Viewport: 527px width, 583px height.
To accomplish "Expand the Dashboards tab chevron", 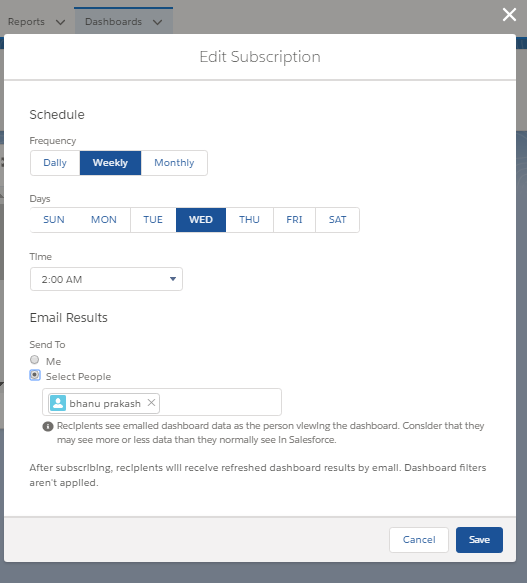I will [x=158, y=22].
